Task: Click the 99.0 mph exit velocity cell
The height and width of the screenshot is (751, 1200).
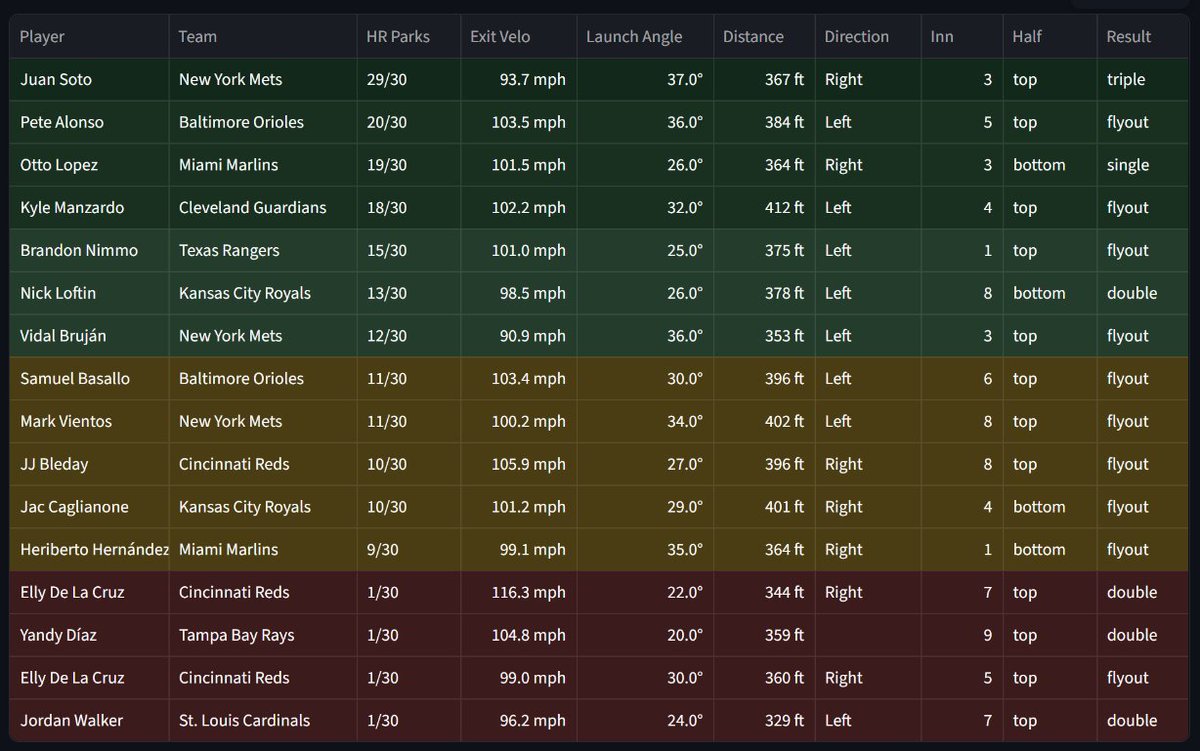Action: [518, 678]
